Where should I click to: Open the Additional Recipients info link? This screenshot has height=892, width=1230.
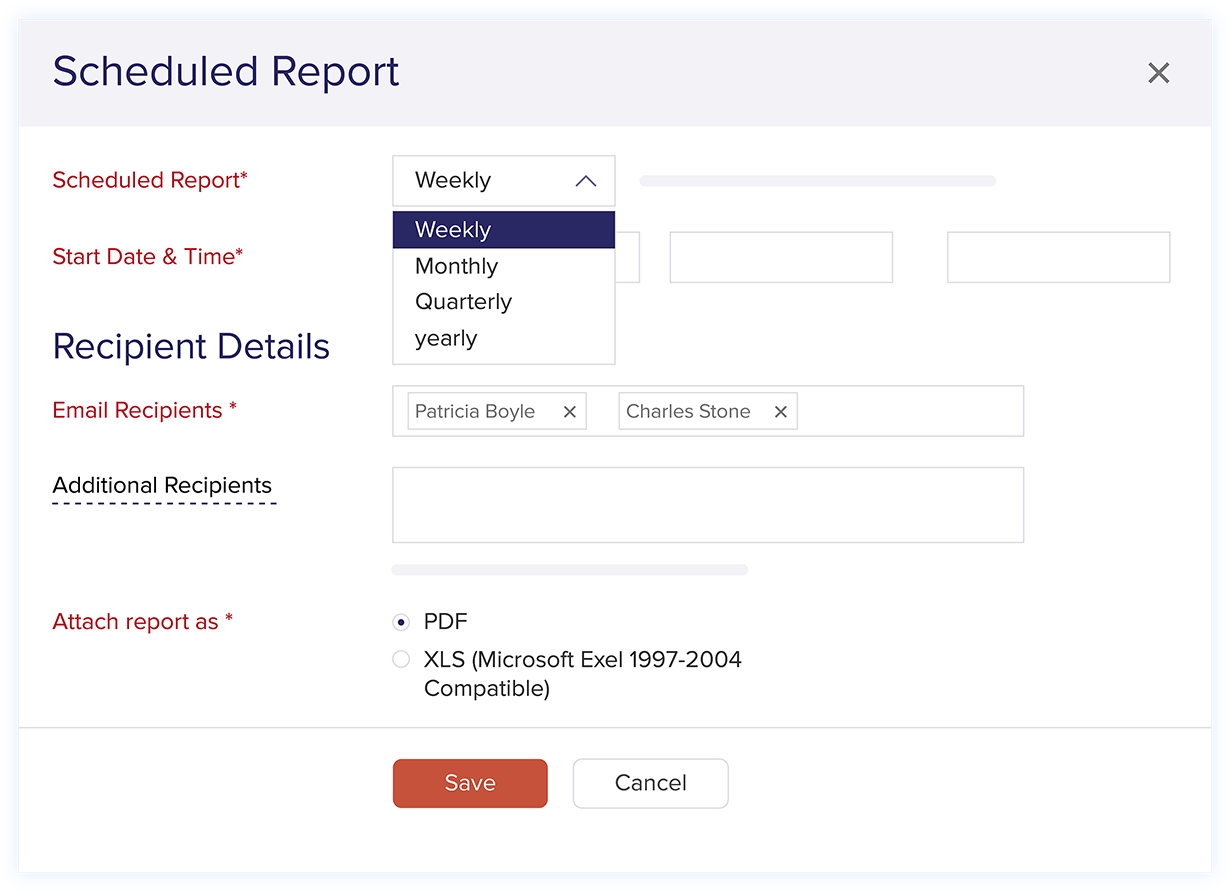pos(163,486)
